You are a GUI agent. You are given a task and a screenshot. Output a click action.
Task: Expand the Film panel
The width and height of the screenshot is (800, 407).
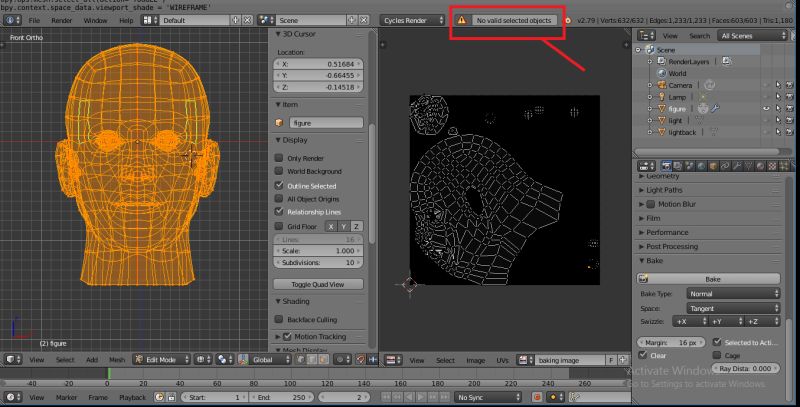712,218
